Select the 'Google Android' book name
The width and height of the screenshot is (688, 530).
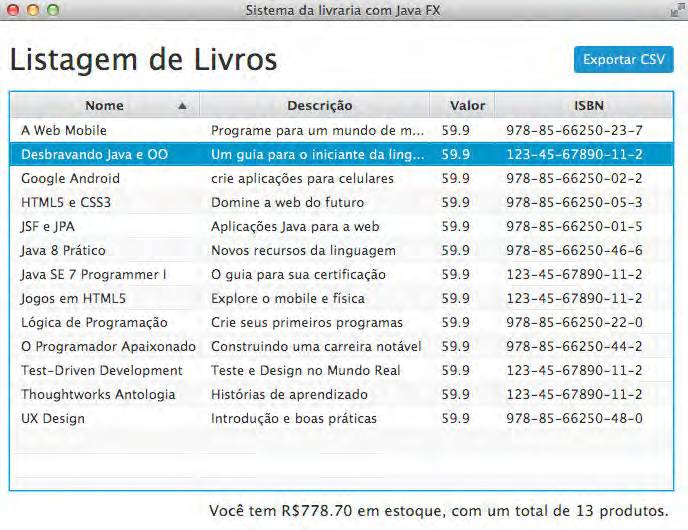70,178
